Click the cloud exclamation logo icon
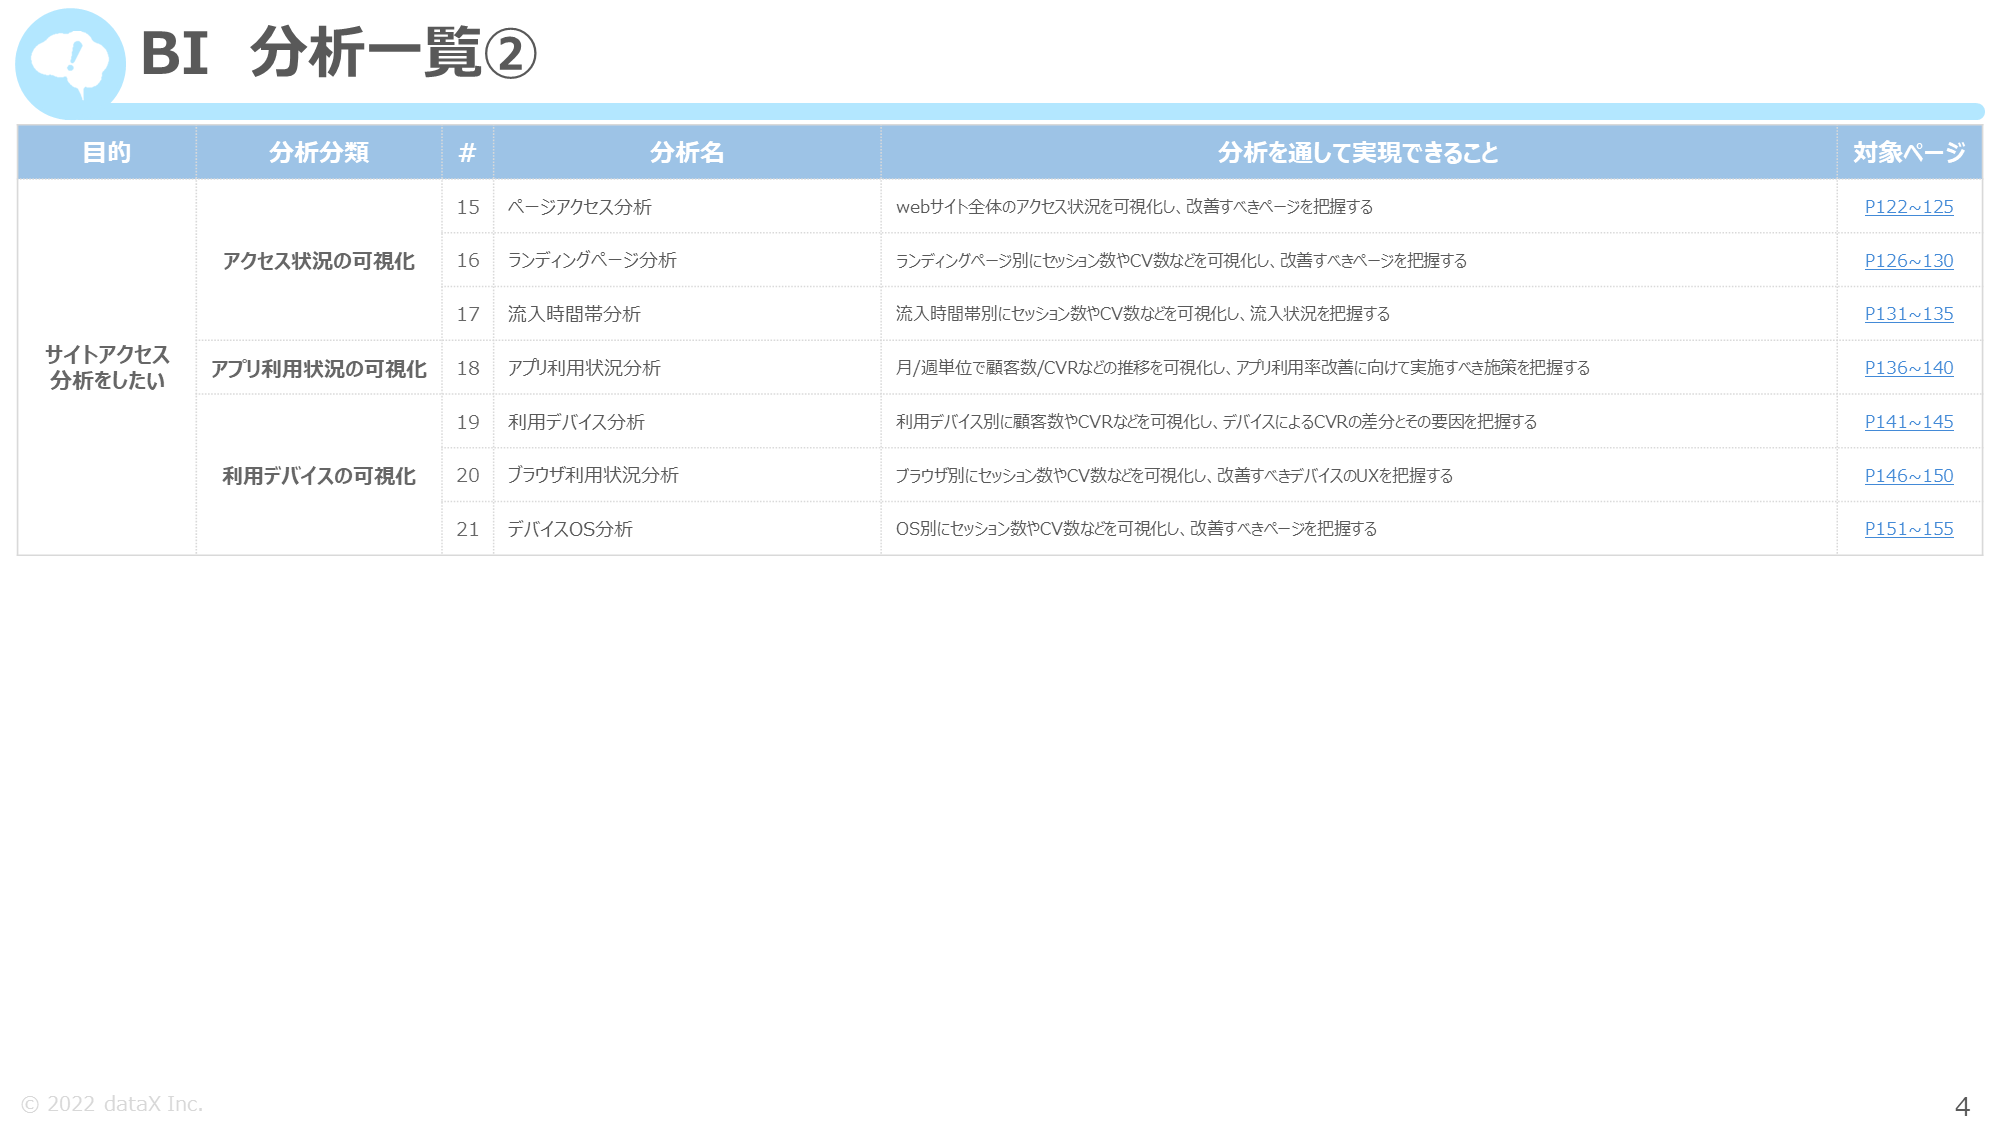The width and height of the screenshot is (2000, 1125). 70,63
